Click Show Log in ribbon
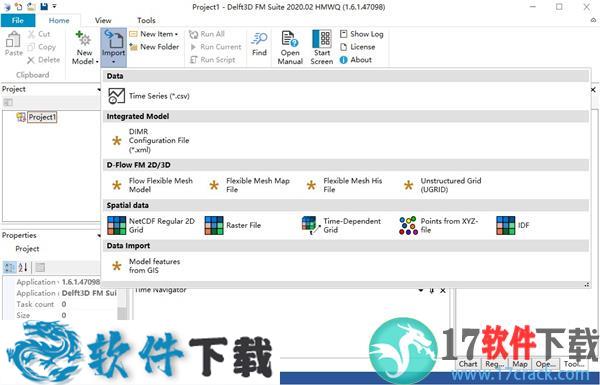This screenshot has height=385, width=600. click(361, 34)
